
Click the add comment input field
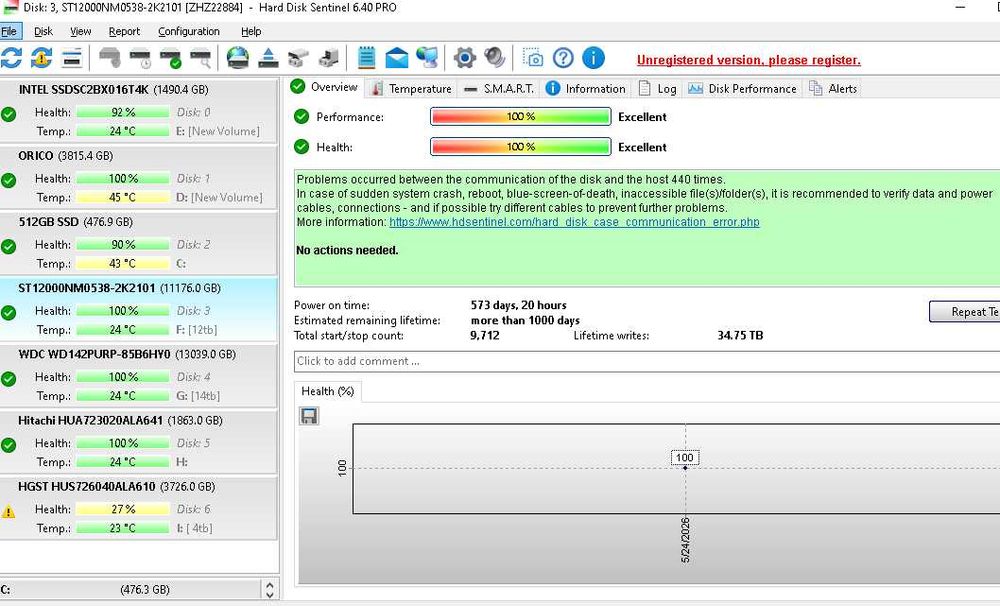tap(647, 361)
